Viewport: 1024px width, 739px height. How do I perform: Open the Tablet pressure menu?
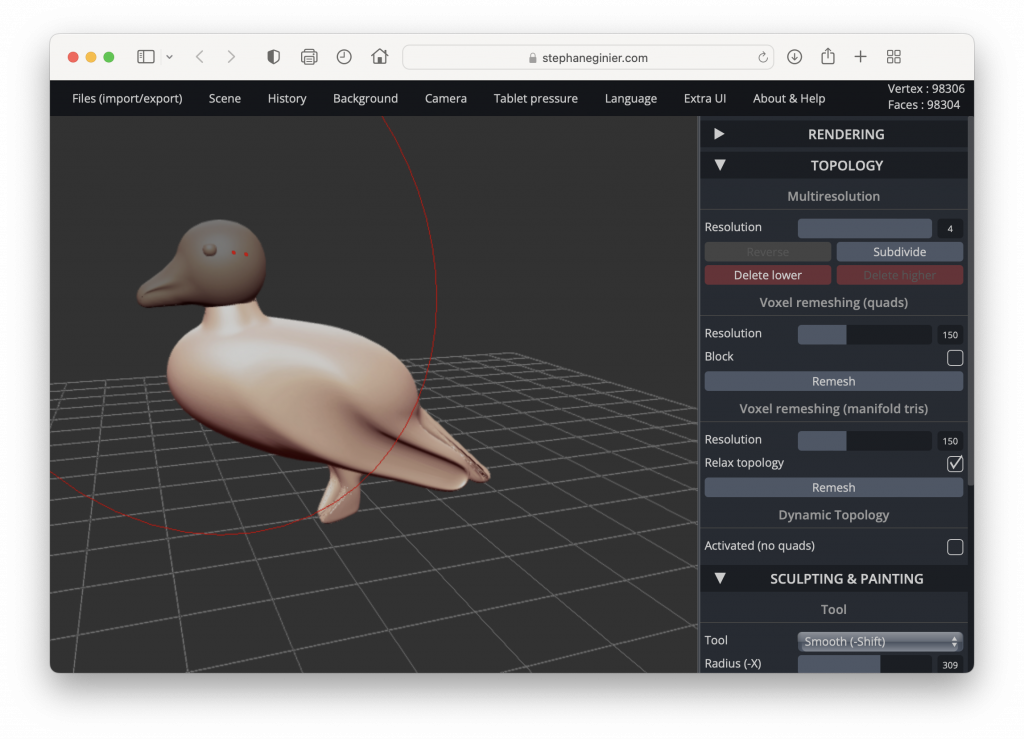pos(536,99)
